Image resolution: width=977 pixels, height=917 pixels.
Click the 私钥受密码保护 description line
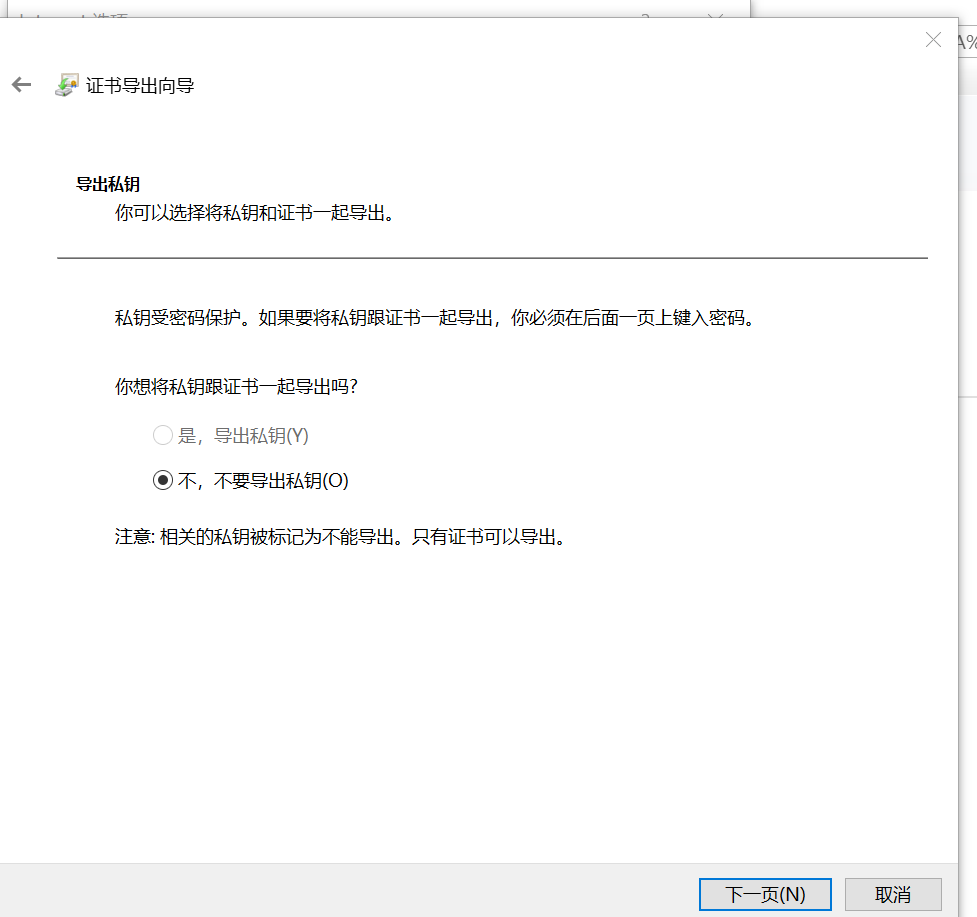(432, 319)
